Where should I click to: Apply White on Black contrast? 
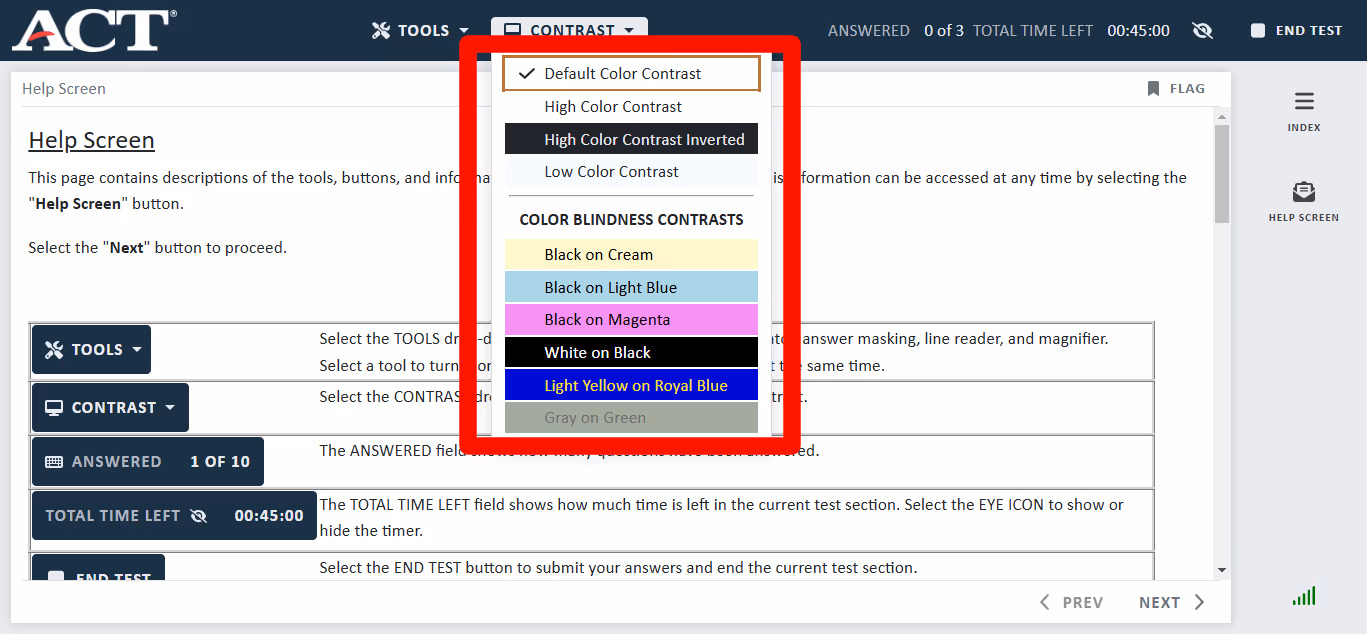(x=631, y=352)
